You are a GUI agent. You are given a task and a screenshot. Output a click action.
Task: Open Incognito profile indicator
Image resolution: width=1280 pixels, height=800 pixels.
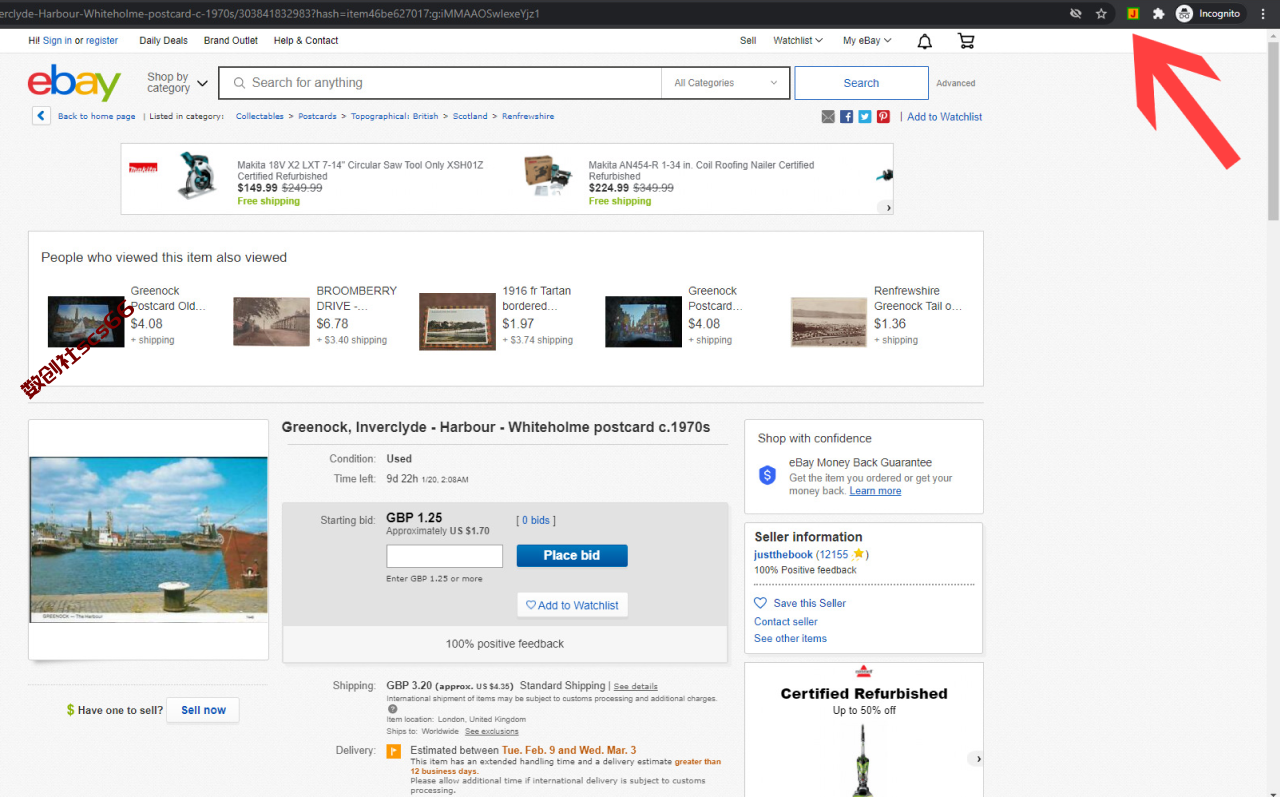(x=1208, y=14)
